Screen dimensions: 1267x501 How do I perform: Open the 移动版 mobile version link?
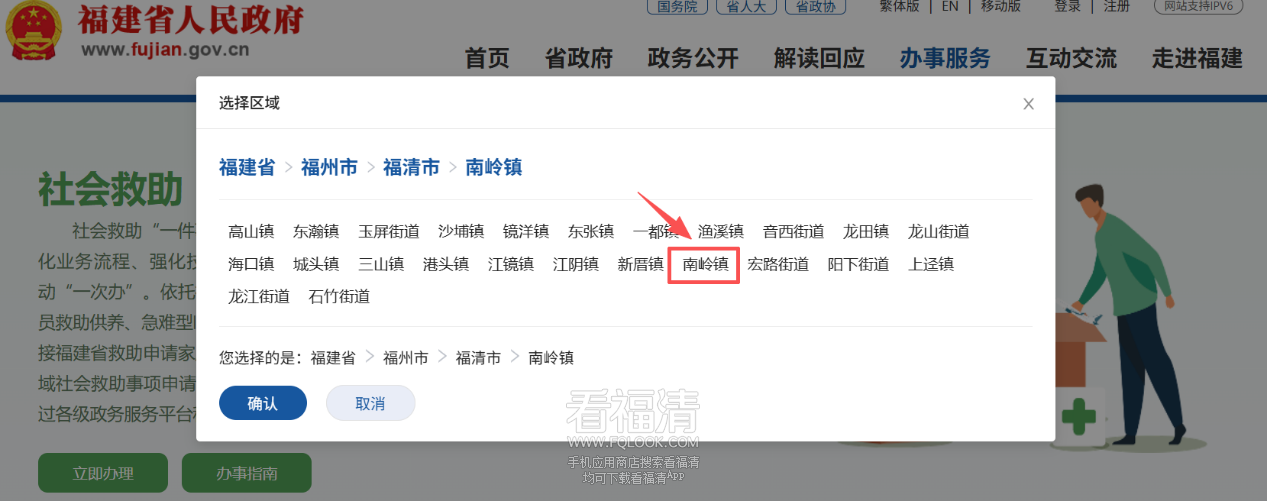coord(1001,6)
